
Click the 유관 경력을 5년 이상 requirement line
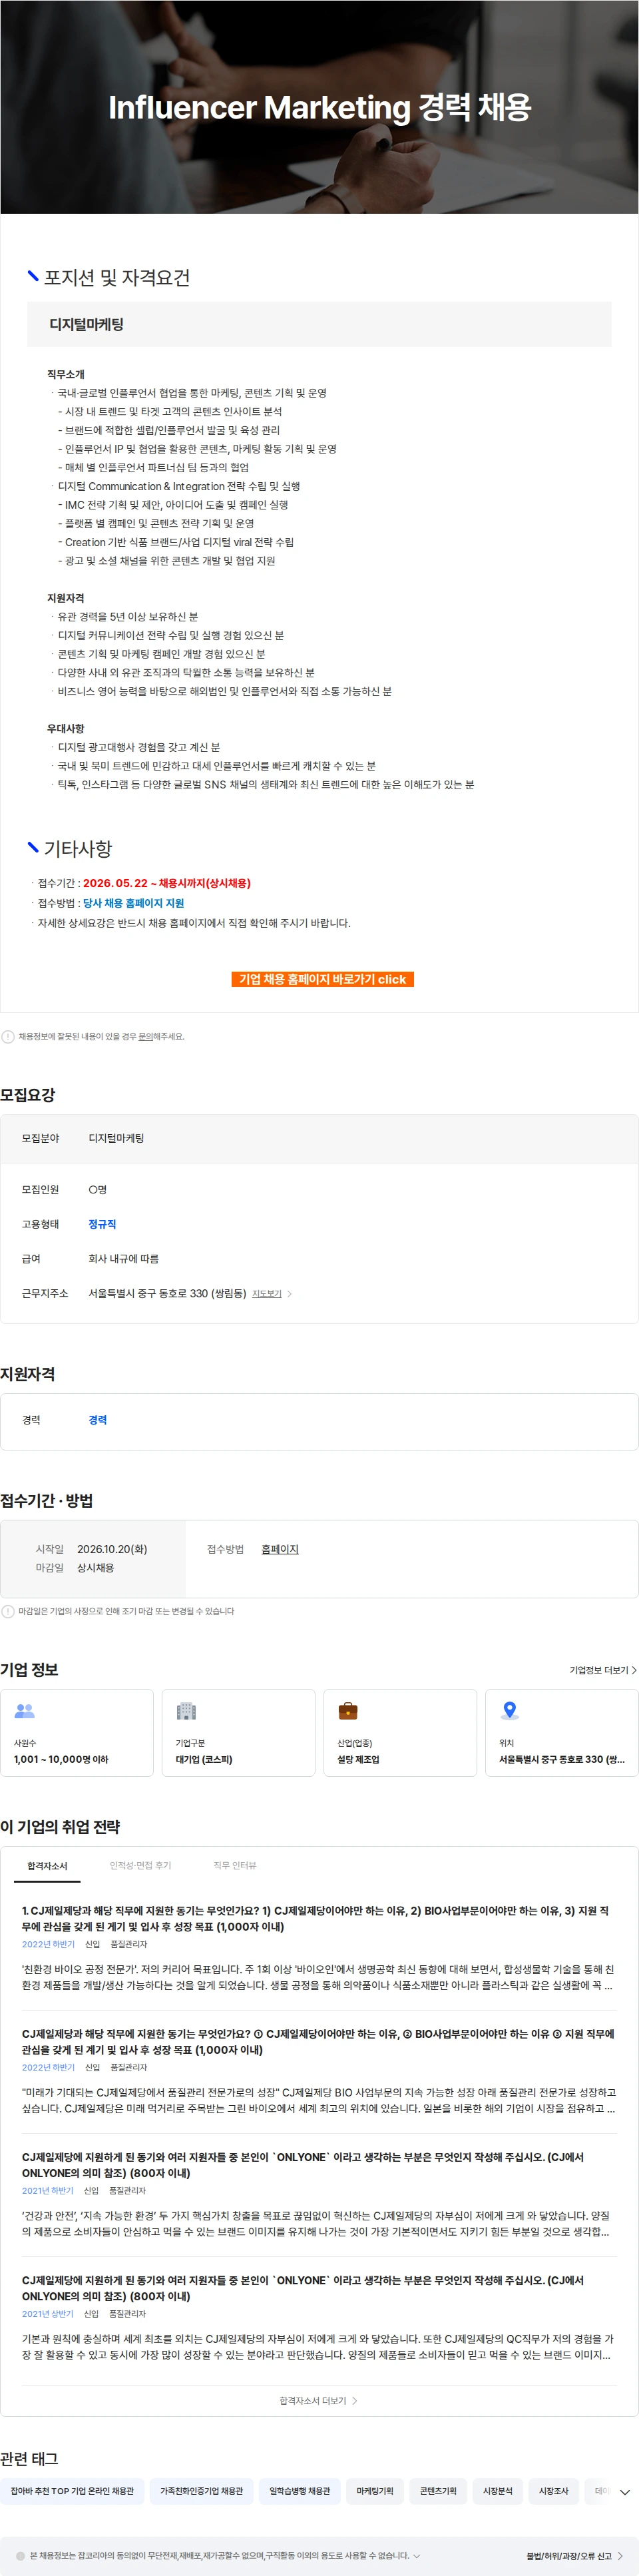point(127,617)
